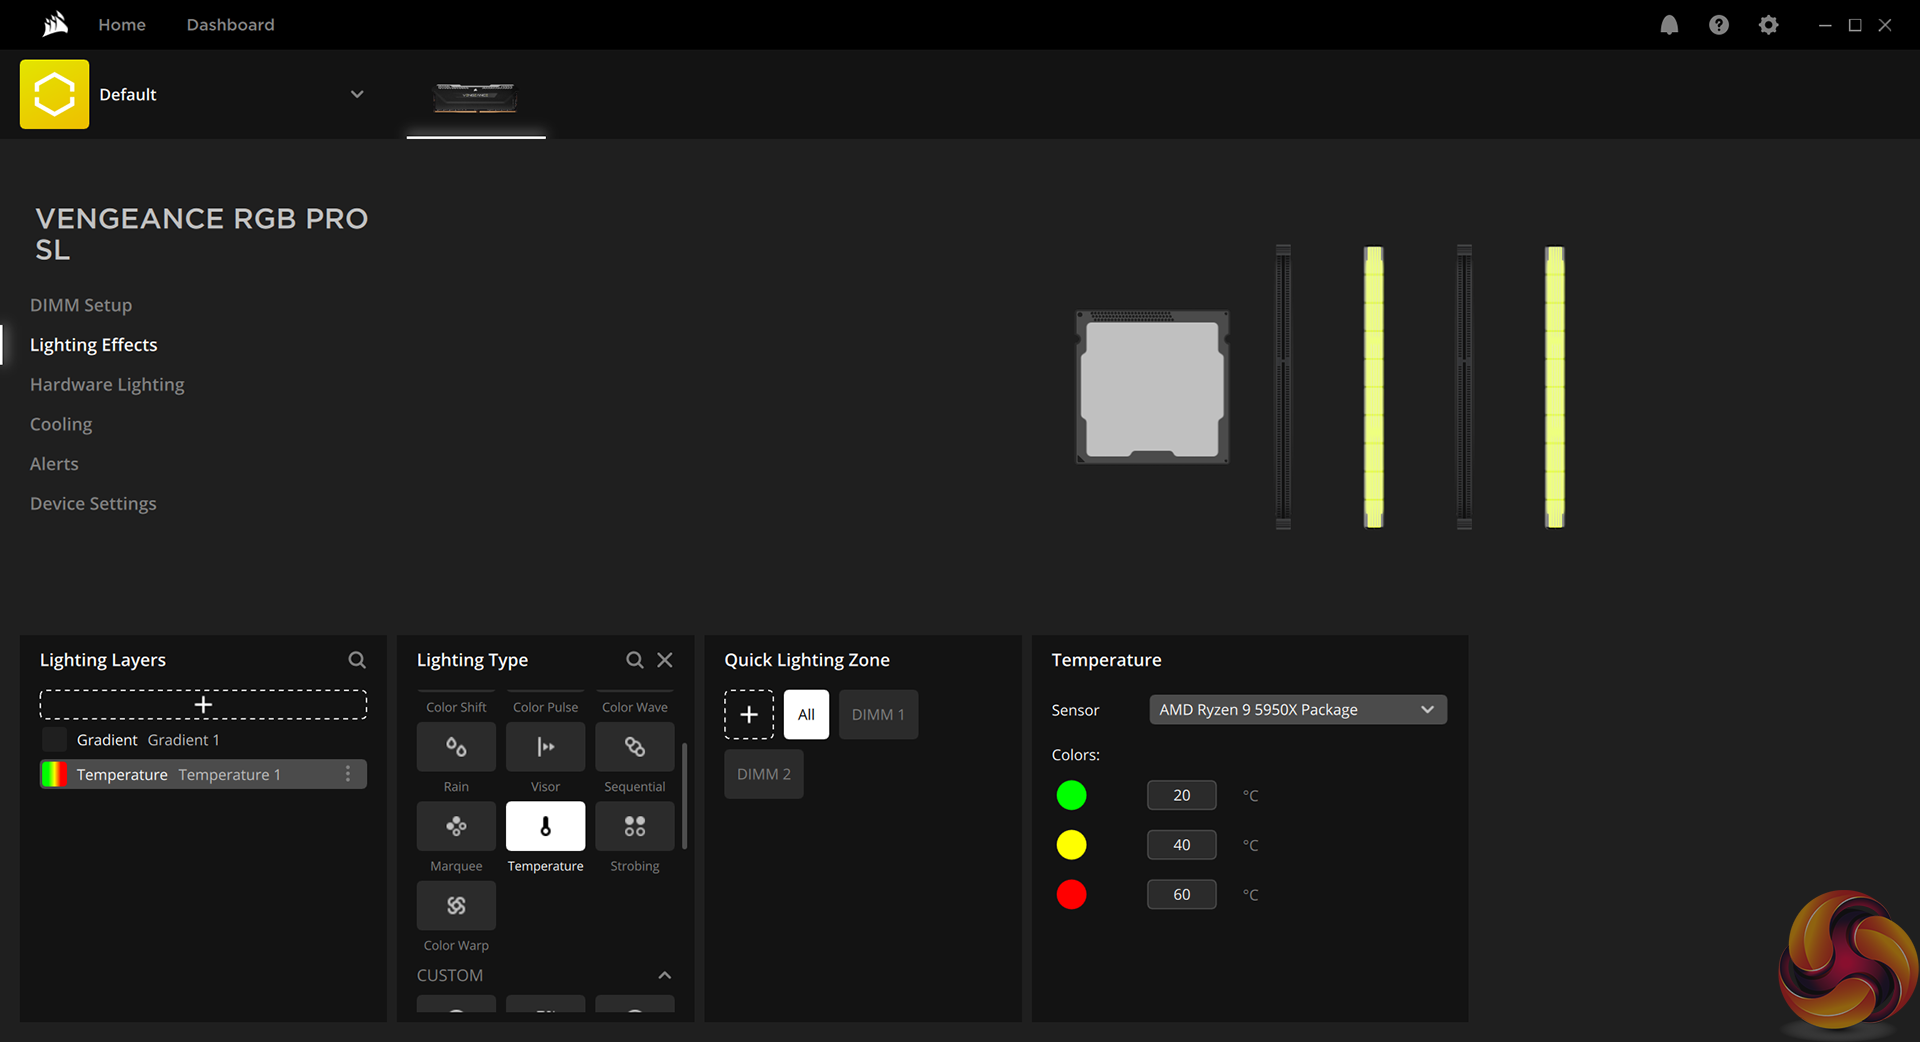This screenshot has height=1042, width=1920.
Task: Choose the Sequential lighting type
Action: pyautogui.click(x=634, y=747)
